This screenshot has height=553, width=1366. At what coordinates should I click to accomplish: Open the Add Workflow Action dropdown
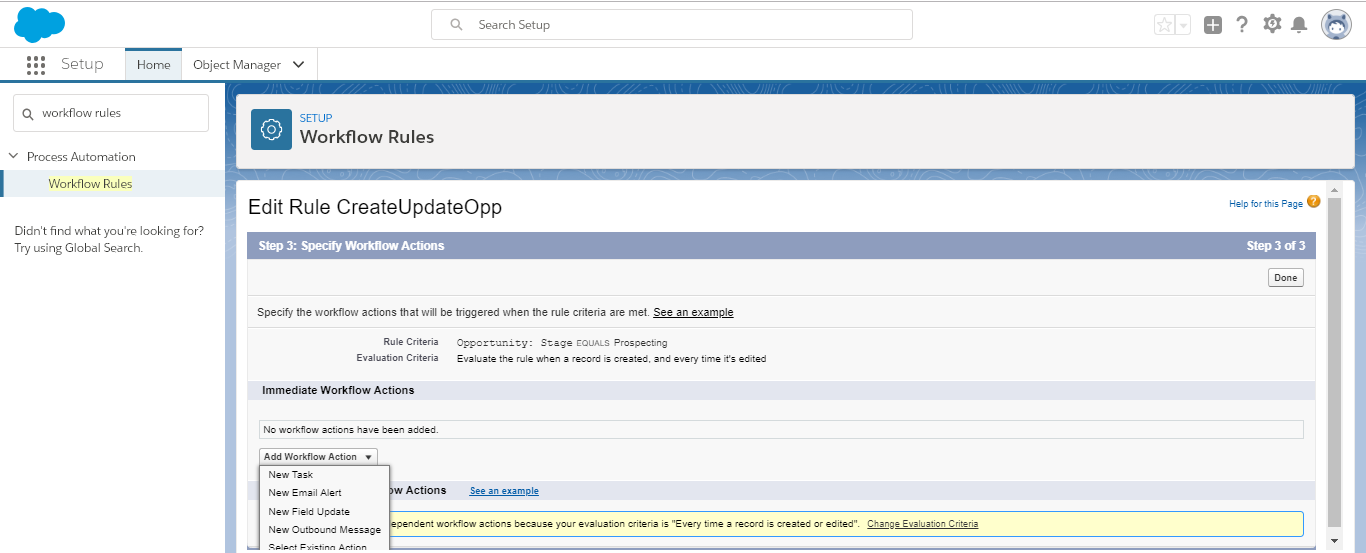point(318,457)
